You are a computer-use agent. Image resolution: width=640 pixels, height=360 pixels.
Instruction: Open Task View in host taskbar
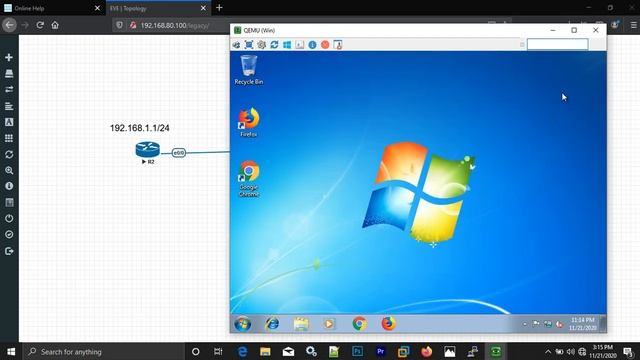pyautogui.click(x=218, y=351)
